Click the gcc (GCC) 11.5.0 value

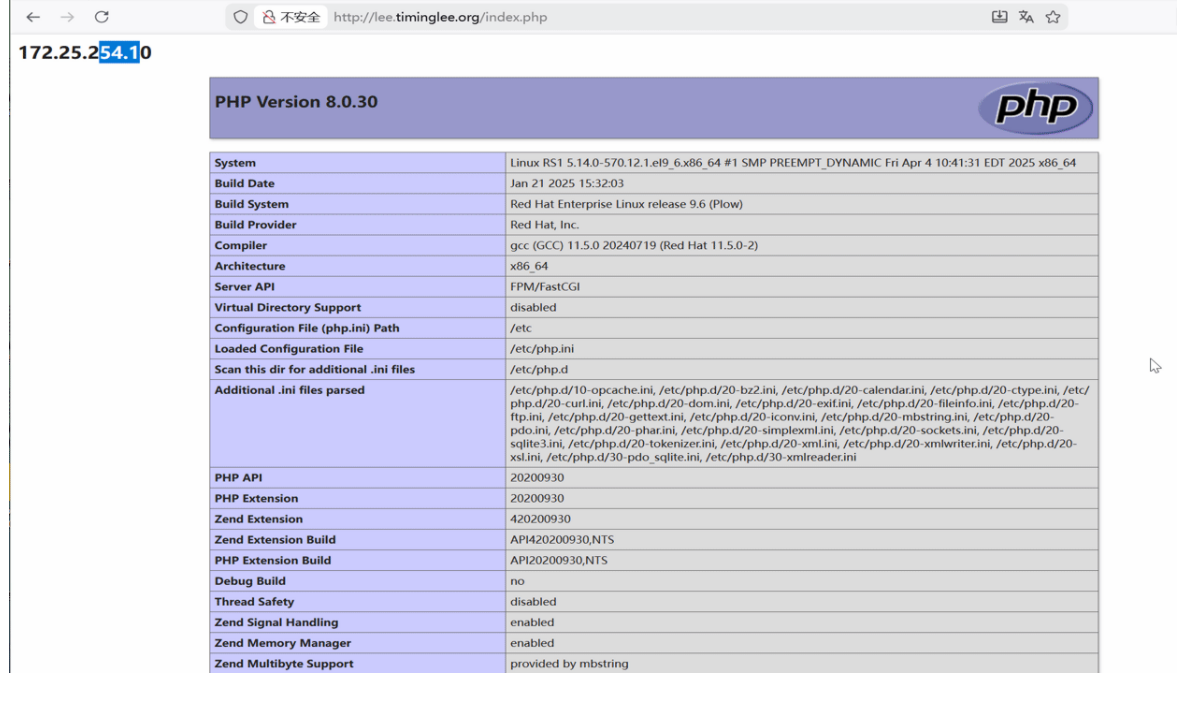pyautogui.click(x=634, y=245)
